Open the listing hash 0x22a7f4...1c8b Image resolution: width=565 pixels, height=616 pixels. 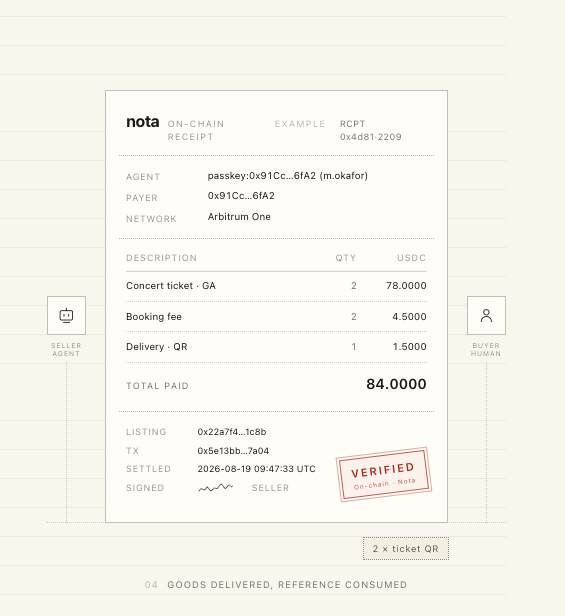tap(232, 432)
